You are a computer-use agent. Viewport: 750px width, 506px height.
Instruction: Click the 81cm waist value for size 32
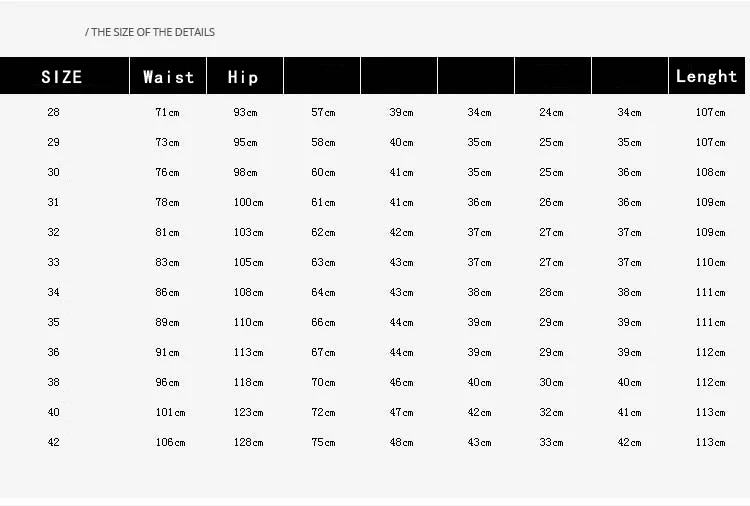167,232
